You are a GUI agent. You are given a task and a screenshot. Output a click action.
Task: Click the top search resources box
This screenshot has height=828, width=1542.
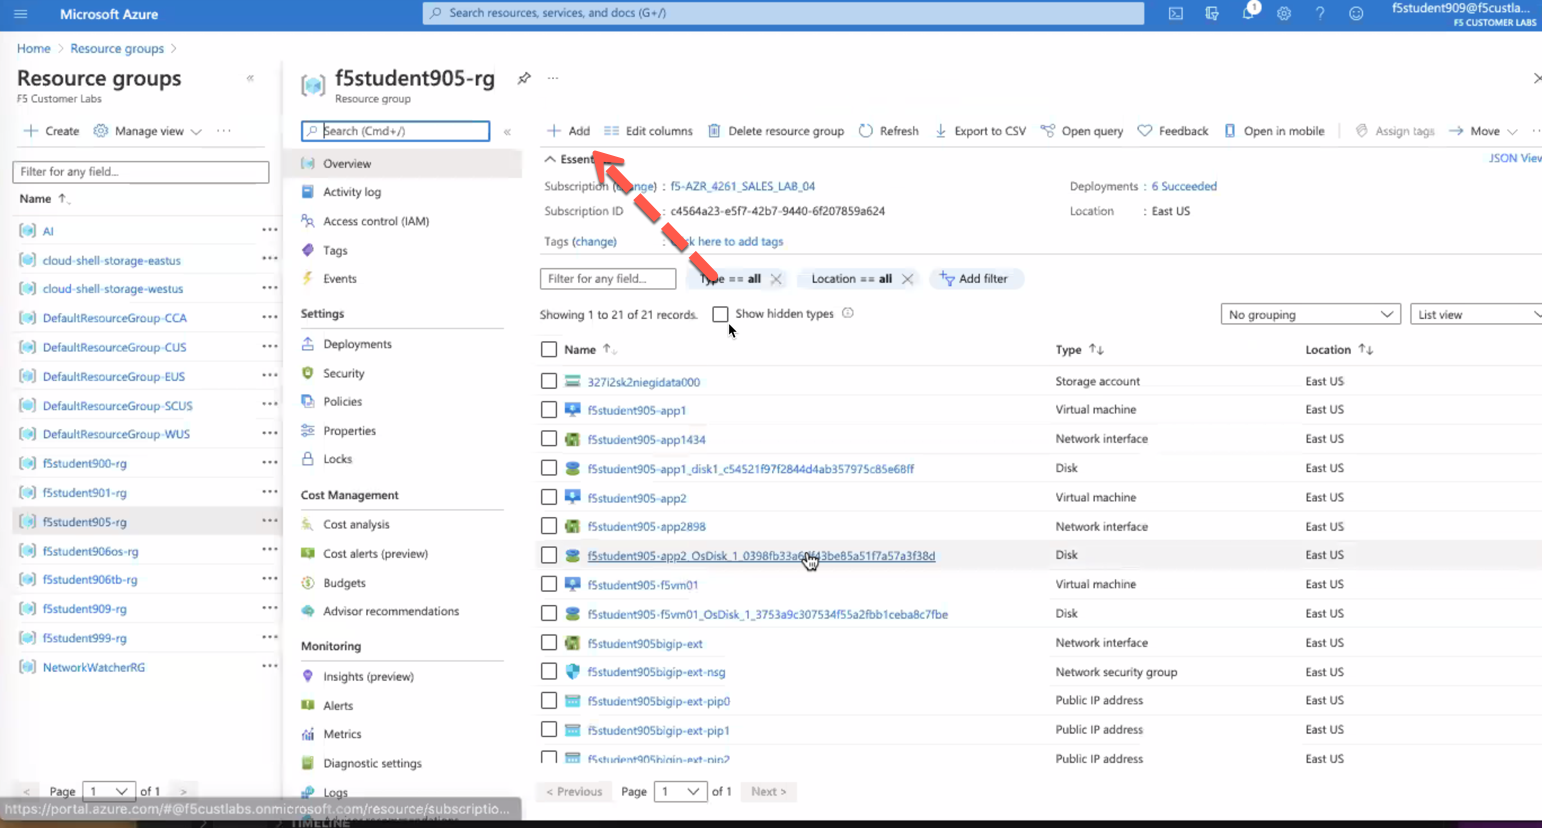click(783, 13)
